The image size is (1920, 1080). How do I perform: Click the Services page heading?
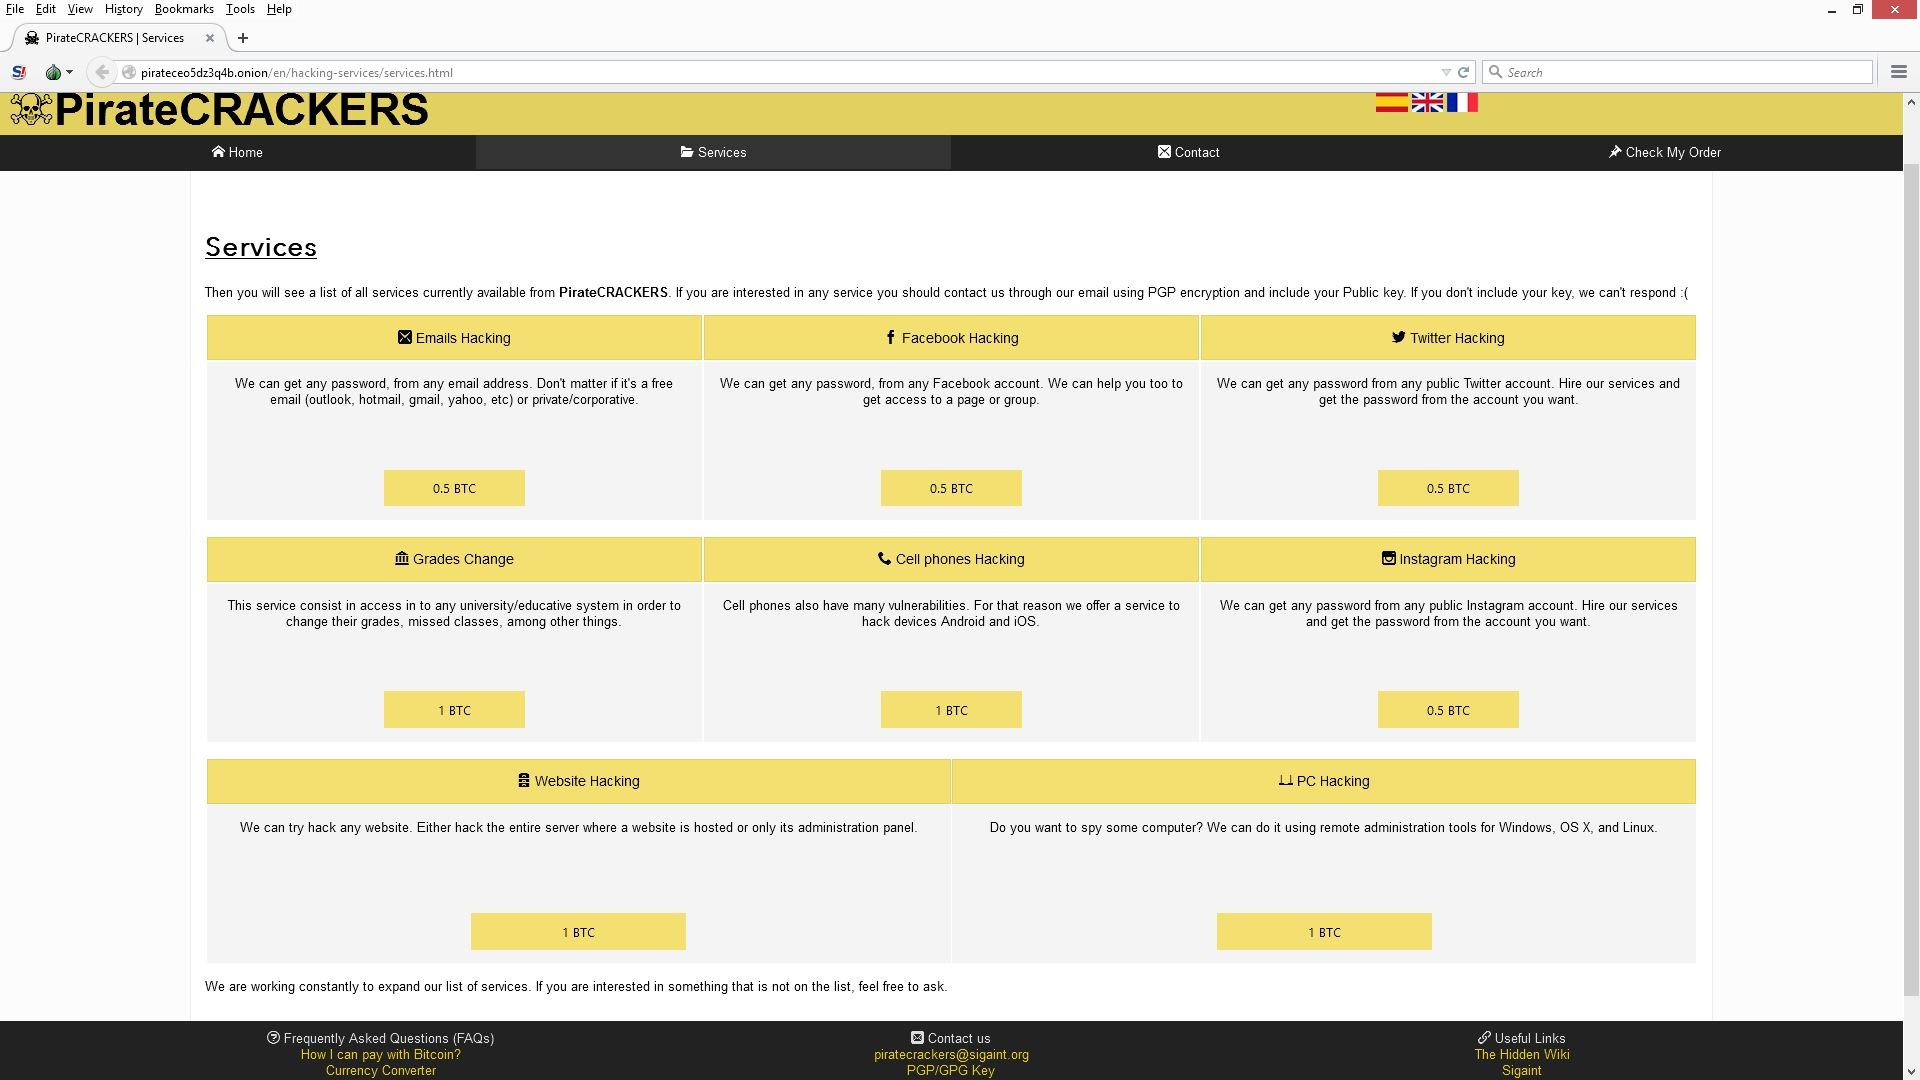point(261,247)
